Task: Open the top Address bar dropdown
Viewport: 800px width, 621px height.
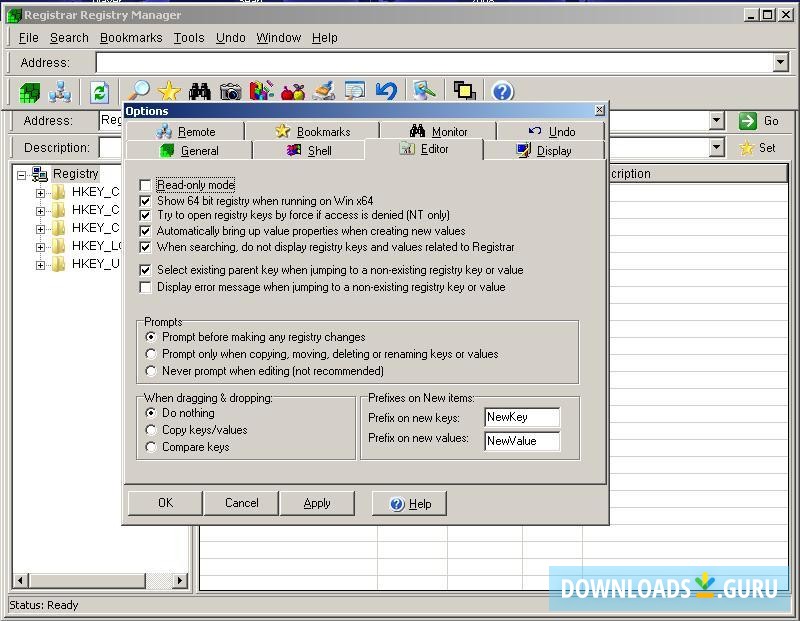Action: tap(780, 63)
